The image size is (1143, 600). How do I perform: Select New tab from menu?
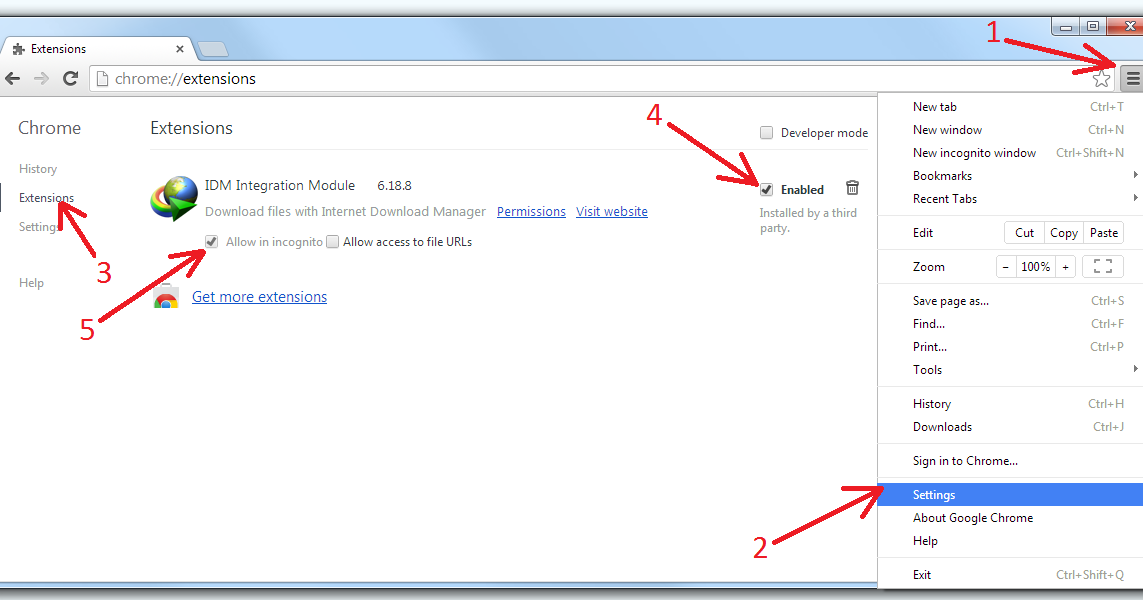1010,106
